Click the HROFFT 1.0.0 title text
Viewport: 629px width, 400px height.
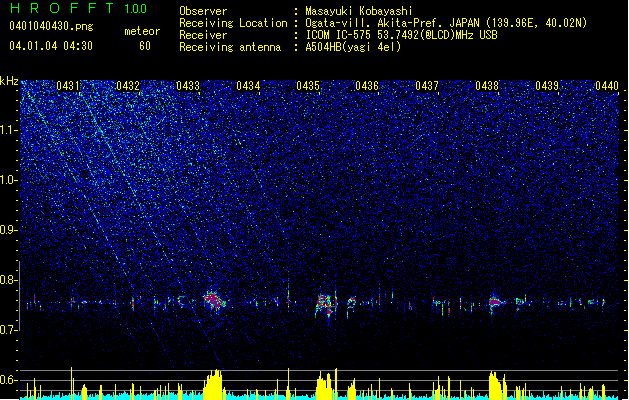78,8
